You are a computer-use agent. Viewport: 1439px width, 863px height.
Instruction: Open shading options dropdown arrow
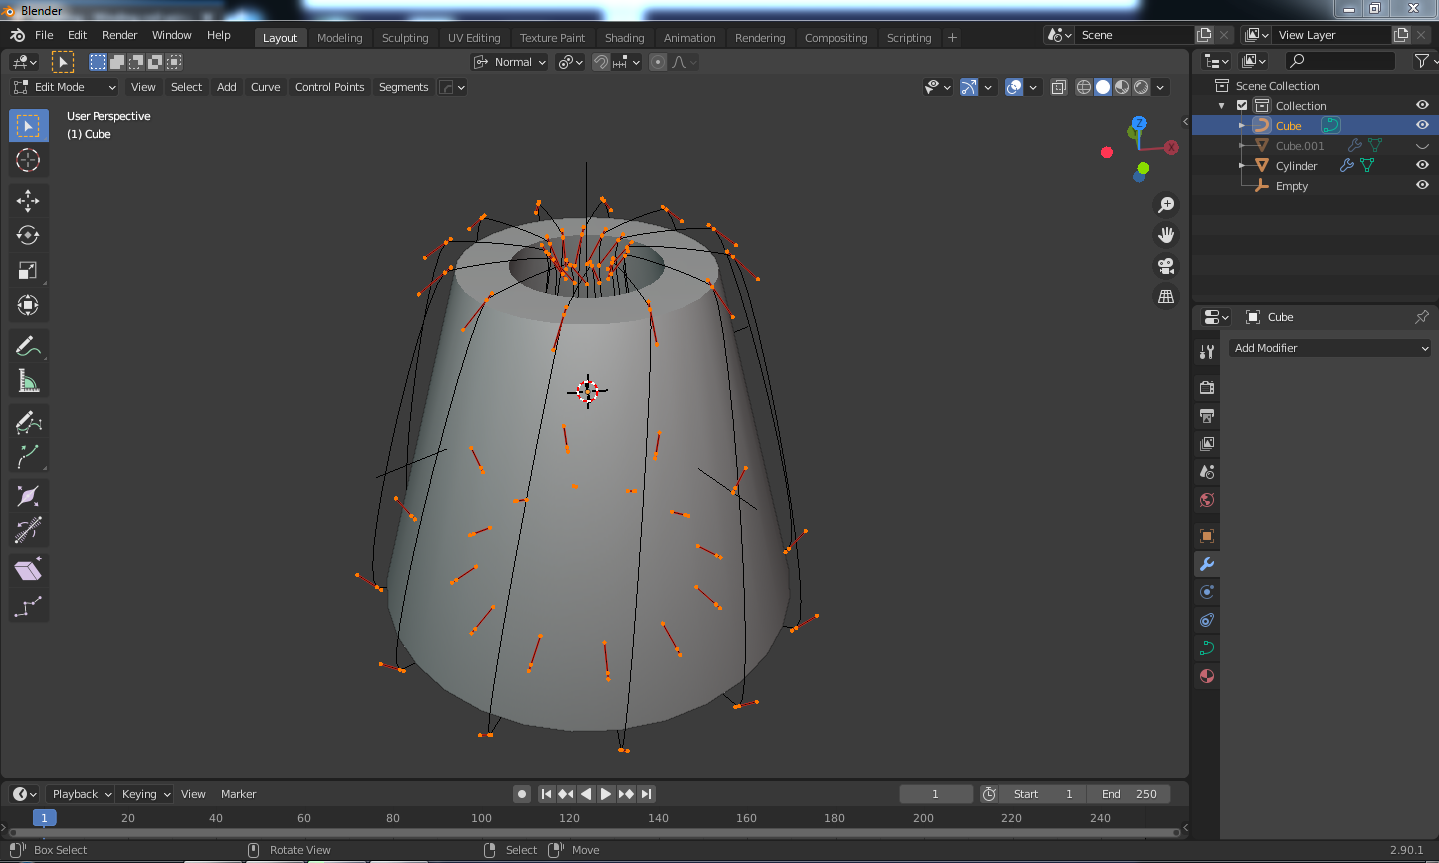(1160, 87)
